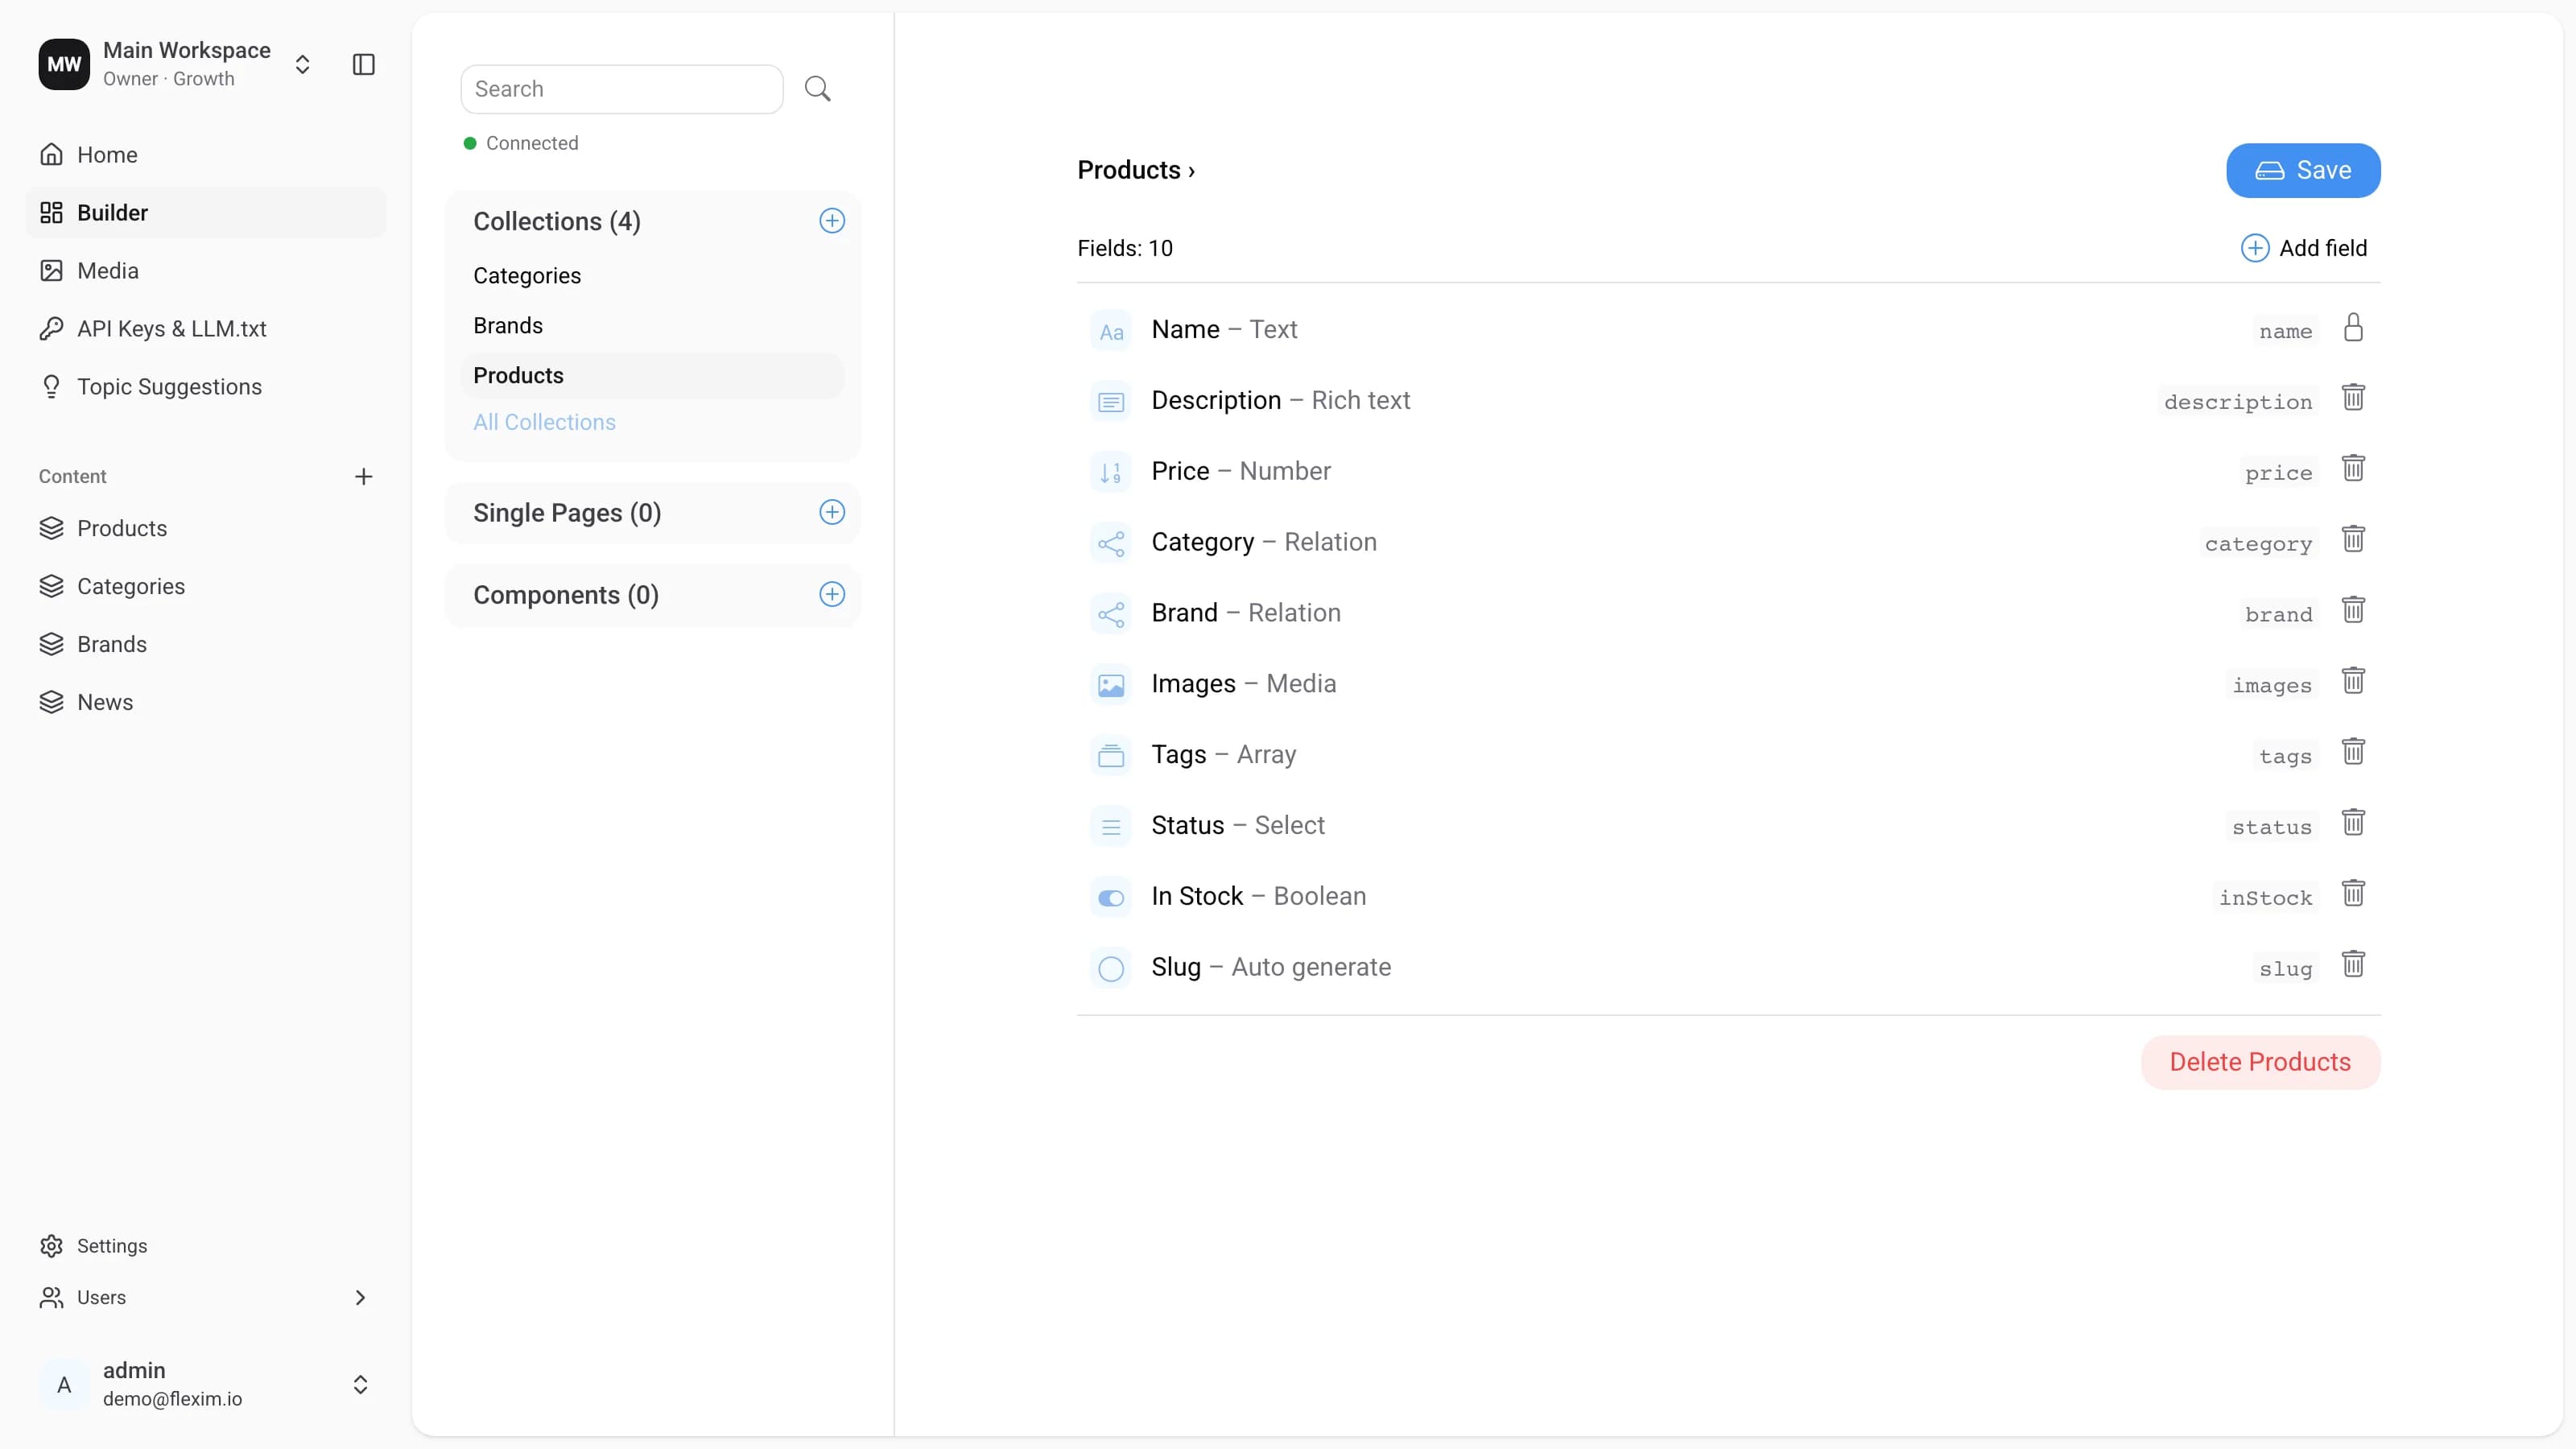Focus the Search input field

[621, 89]
